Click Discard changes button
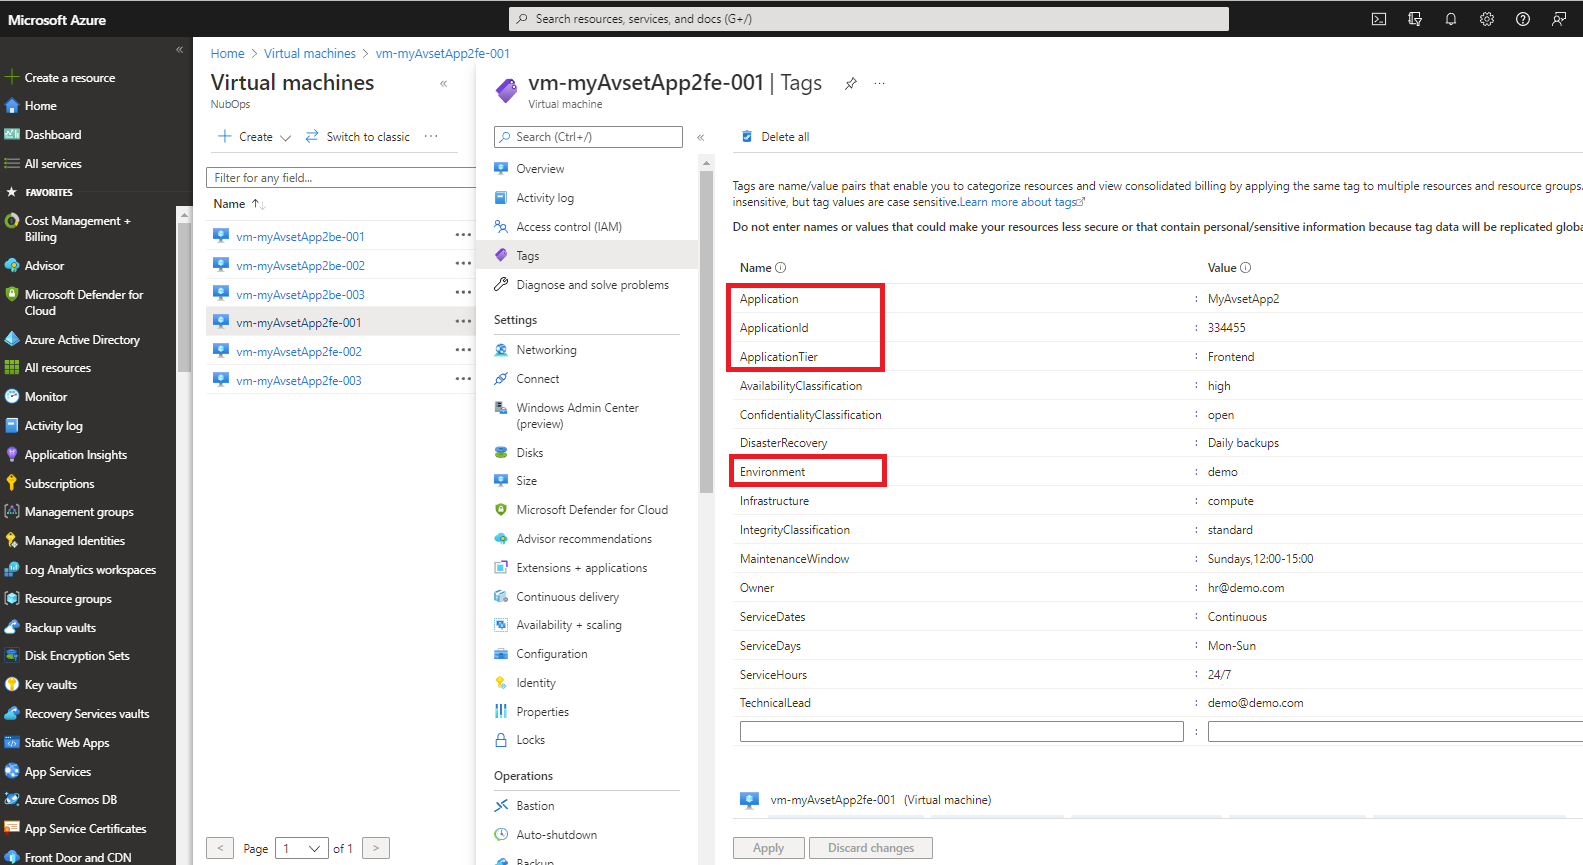 pyautogui.click(x=870, y=848)
